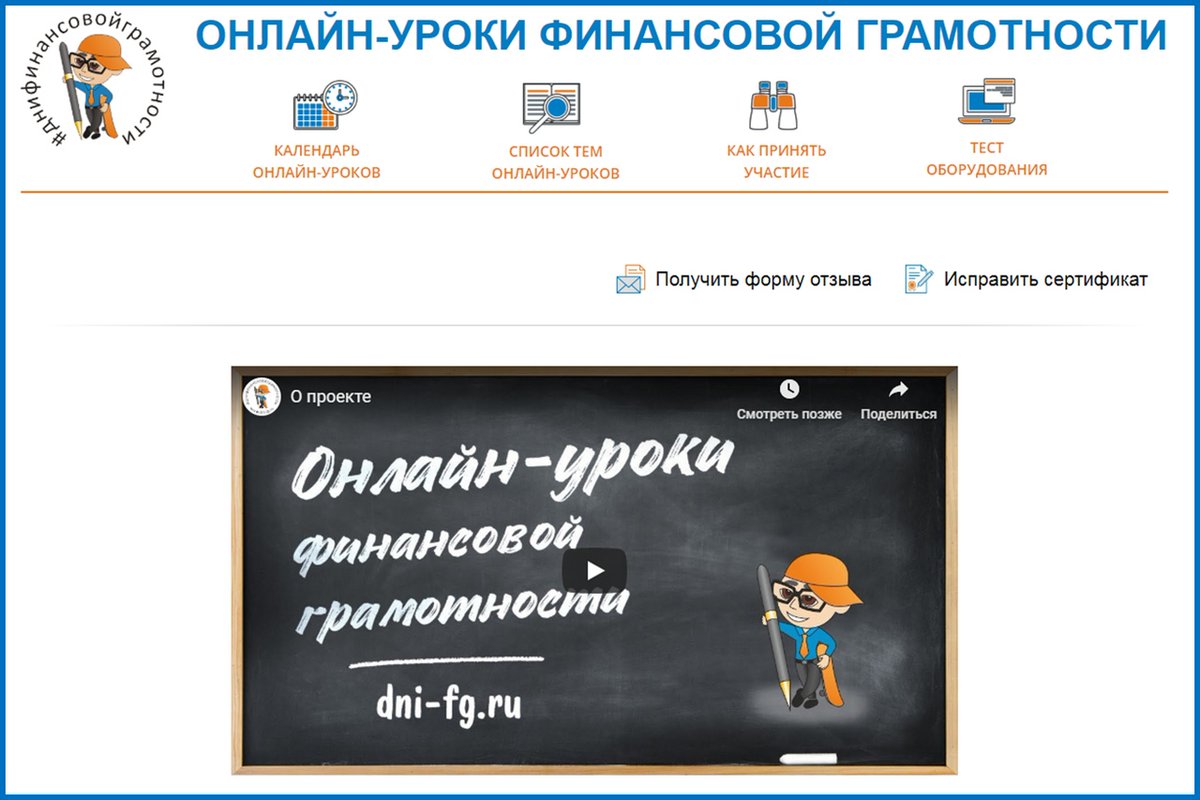Image resolution: width=1200 pixels, height=800 pixels.
Task: Click the binoculars icon
Action: 777,103
